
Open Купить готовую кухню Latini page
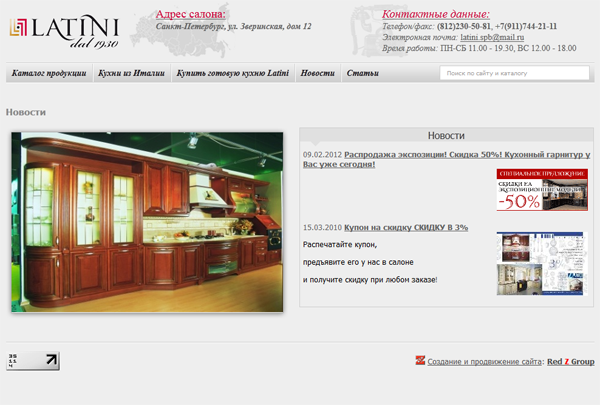pyautogui.click(x=233, y=73)
